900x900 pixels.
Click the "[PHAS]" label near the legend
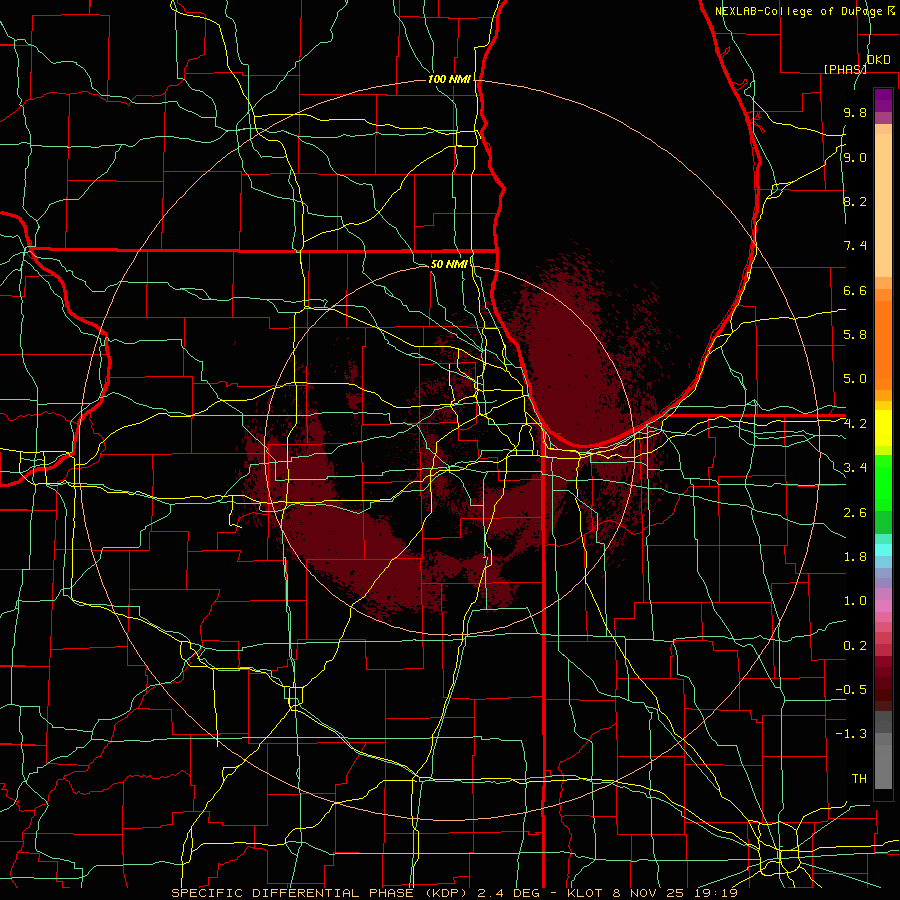[x=845, y=69]
